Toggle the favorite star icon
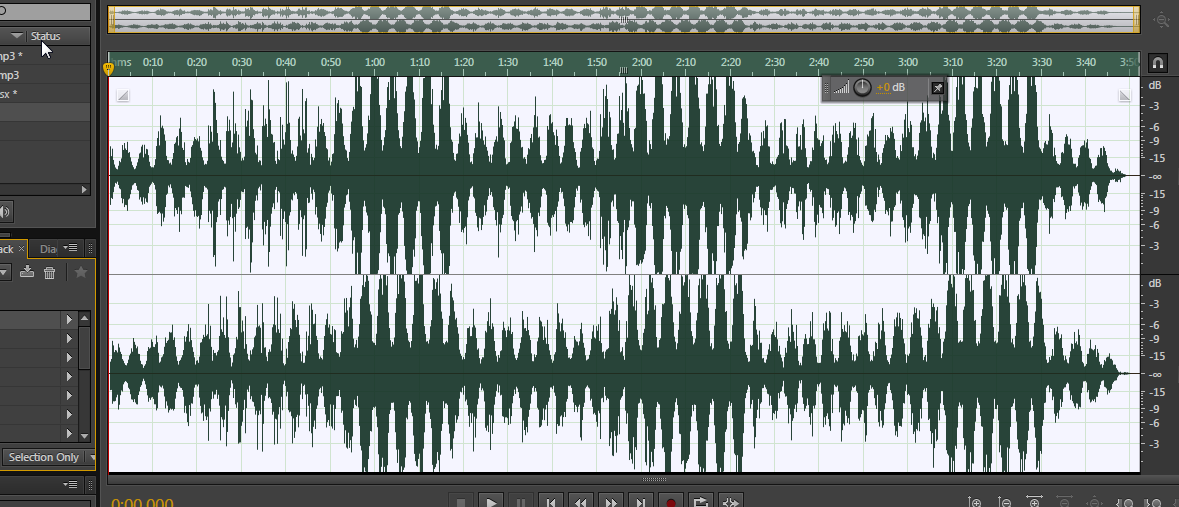1179x507 pixels. [81, 272]
